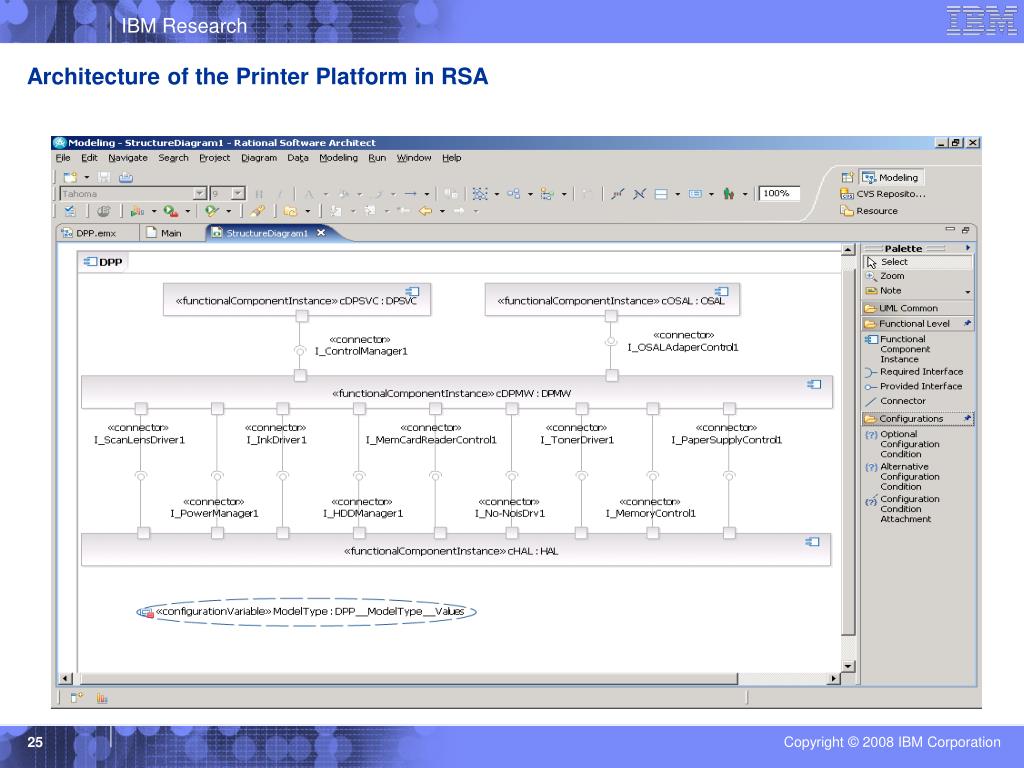Screen dimensions: 1024x768
Task: Open the Modeling menu
Action: pyautogui.click(x=338, y=158)
